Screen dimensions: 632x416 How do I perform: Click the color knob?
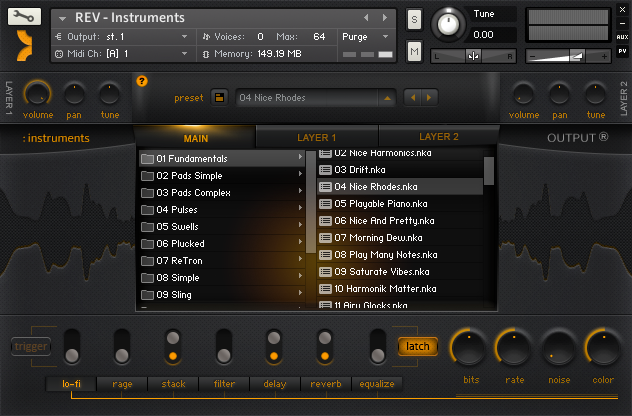(604, 348)
